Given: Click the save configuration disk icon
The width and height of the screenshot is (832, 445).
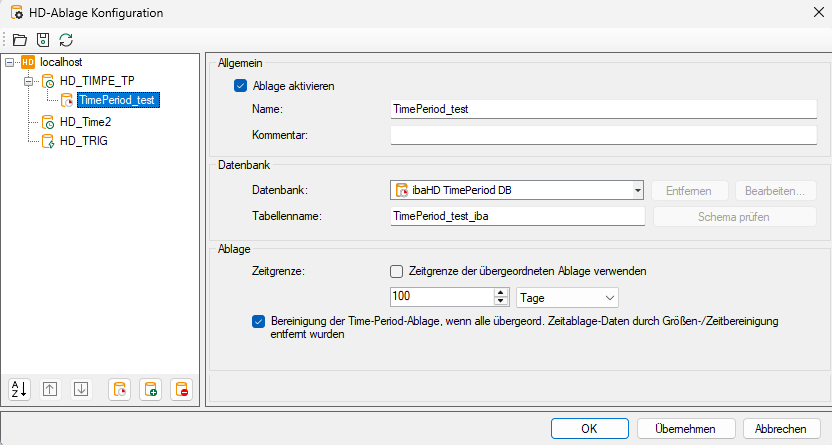Looking at the screenshot, I should 43,40.
